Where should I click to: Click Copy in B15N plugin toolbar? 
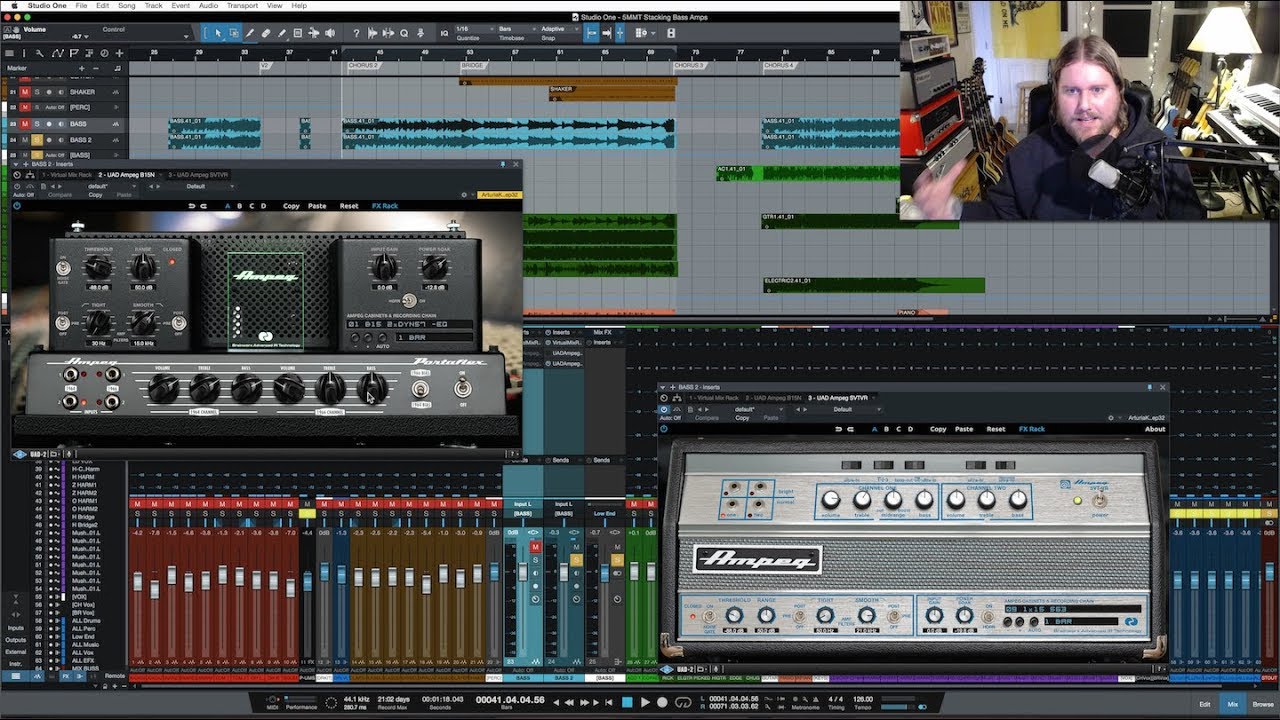(x=291, y=206)
